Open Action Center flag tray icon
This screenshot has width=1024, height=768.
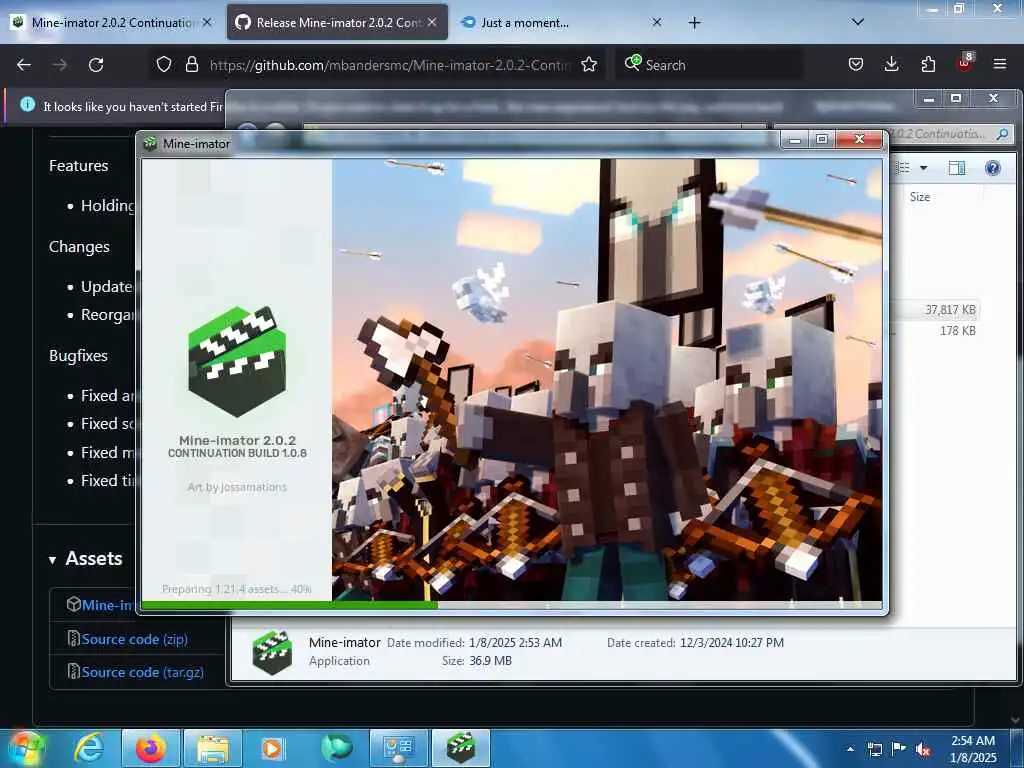click(899, 749)
